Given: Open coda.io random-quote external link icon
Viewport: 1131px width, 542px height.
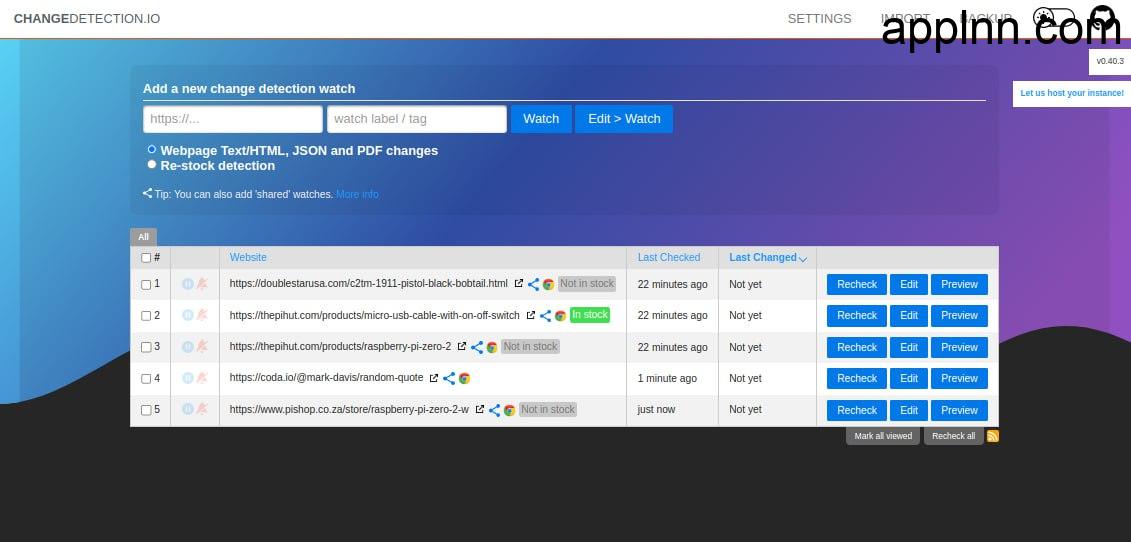Looking at the screenshot, I should (434, 378).
